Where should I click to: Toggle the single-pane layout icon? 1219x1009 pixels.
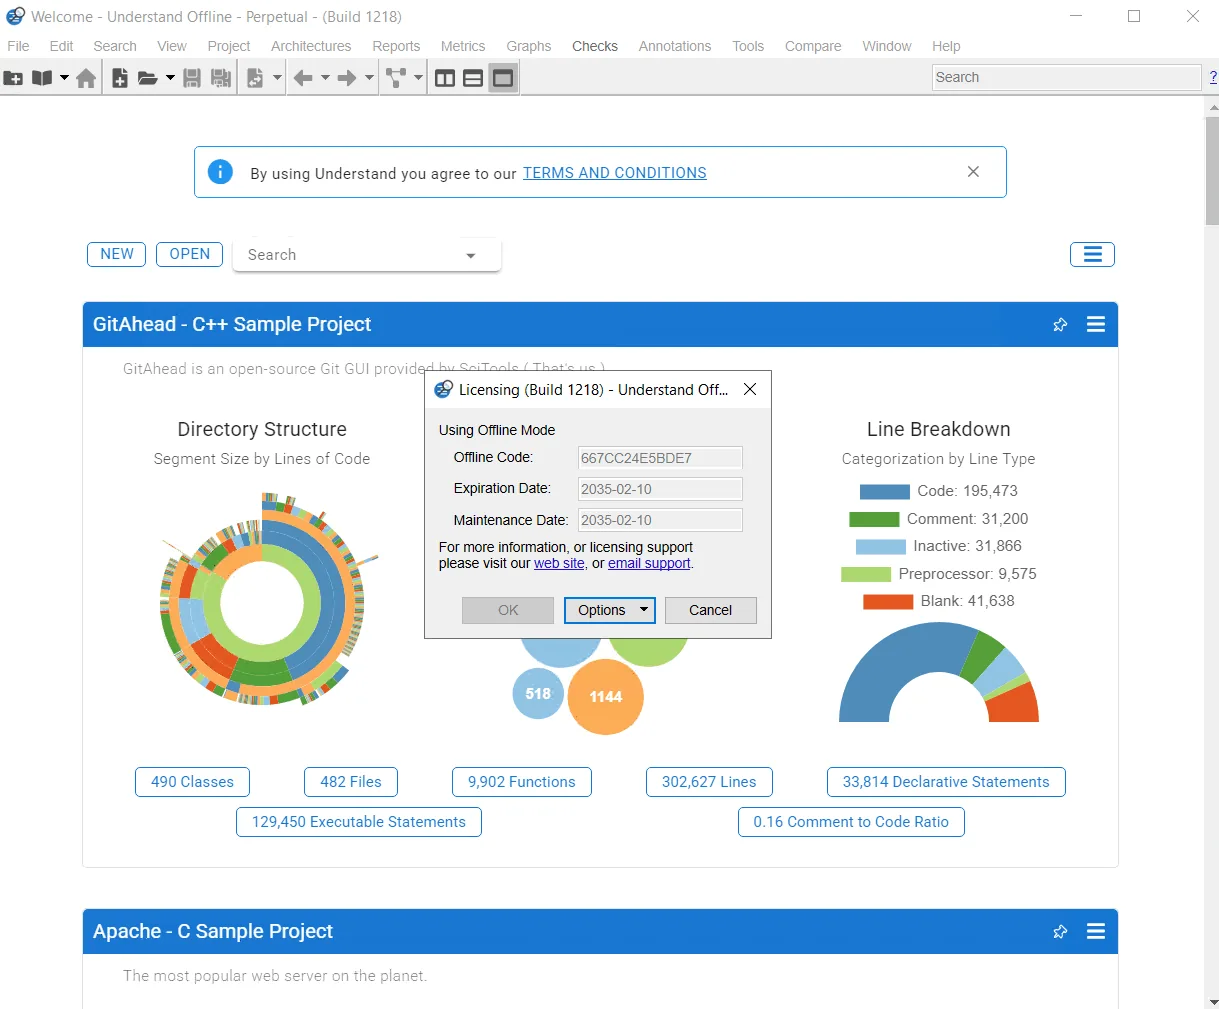point(503,78)
